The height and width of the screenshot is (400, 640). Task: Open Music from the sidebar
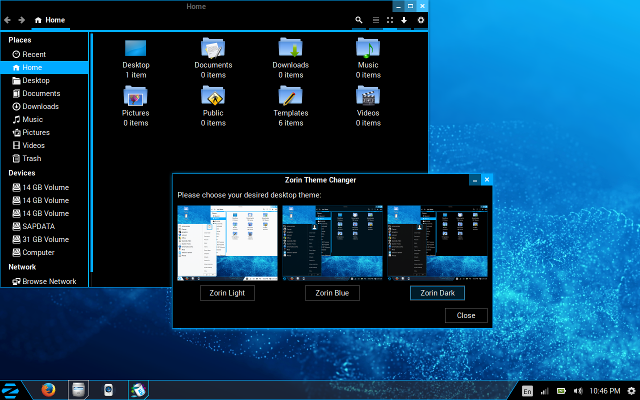click(x=44, y=120)
